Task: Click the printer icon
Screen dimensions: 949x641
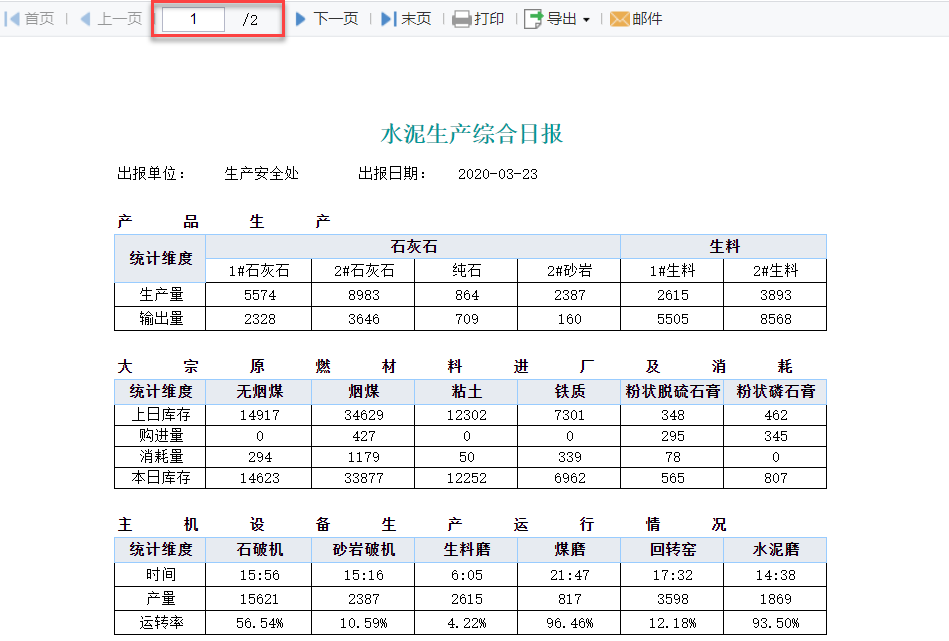Action: (x=462, y=19)
